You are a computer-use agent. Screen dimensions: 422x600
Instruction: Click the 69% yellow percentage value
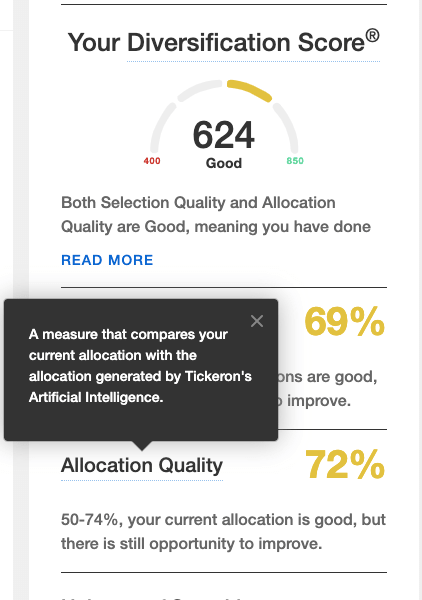tap(344, 322)
